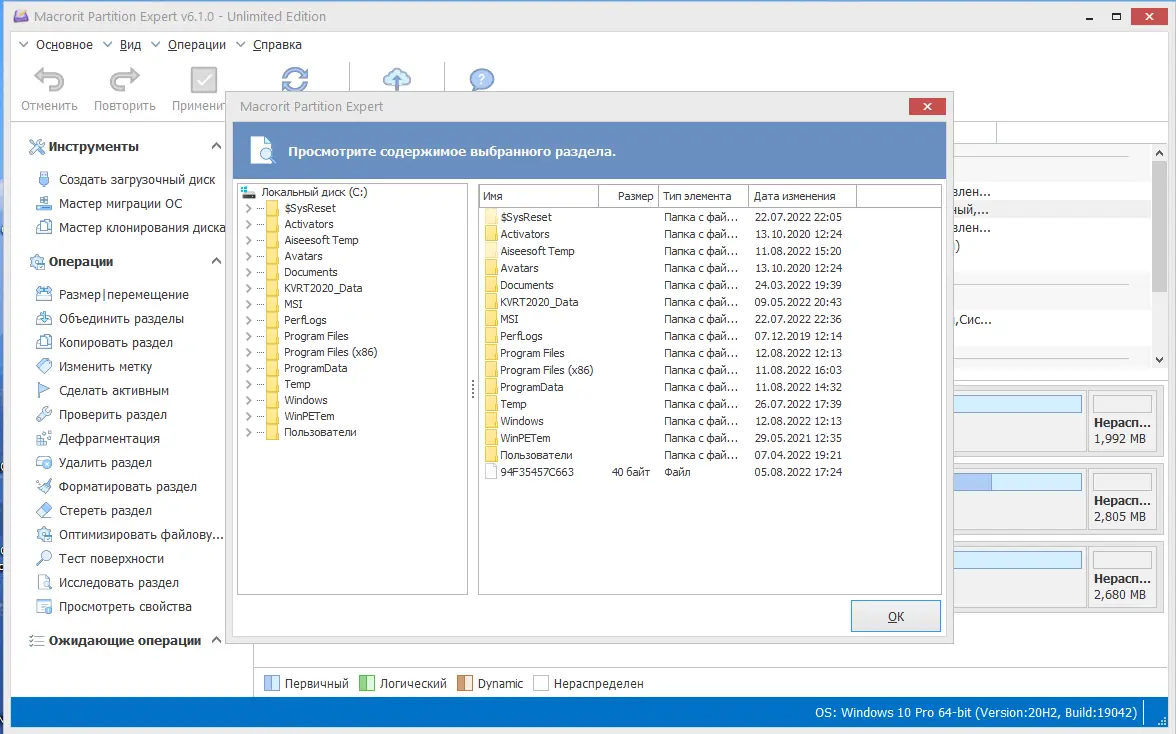
Task: Select MSI folder in the tree
Action: (x=293, y=304)
